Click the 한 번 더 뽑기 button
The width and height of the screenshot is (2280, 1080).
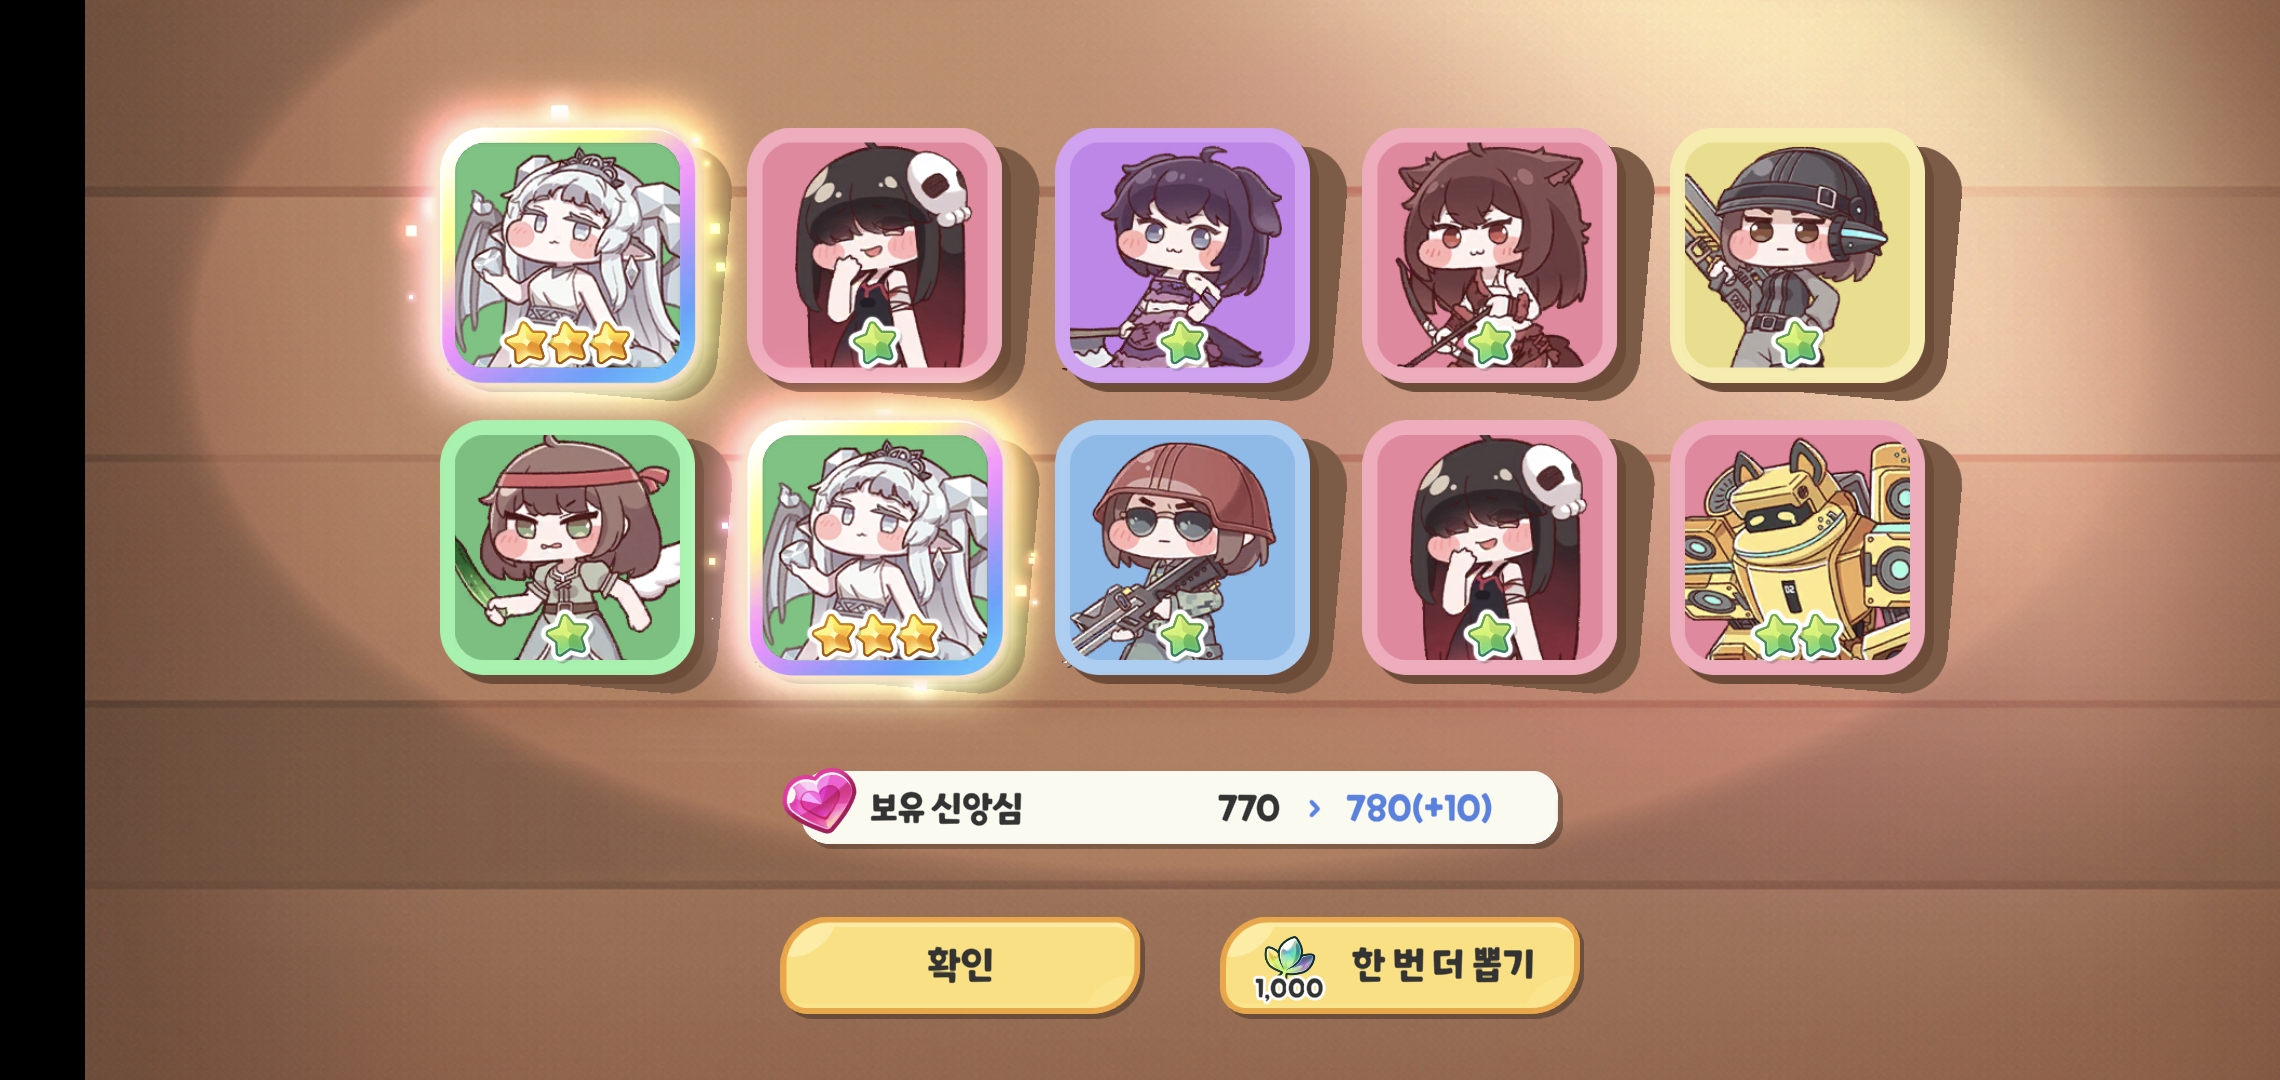[x=1400, y=964]
